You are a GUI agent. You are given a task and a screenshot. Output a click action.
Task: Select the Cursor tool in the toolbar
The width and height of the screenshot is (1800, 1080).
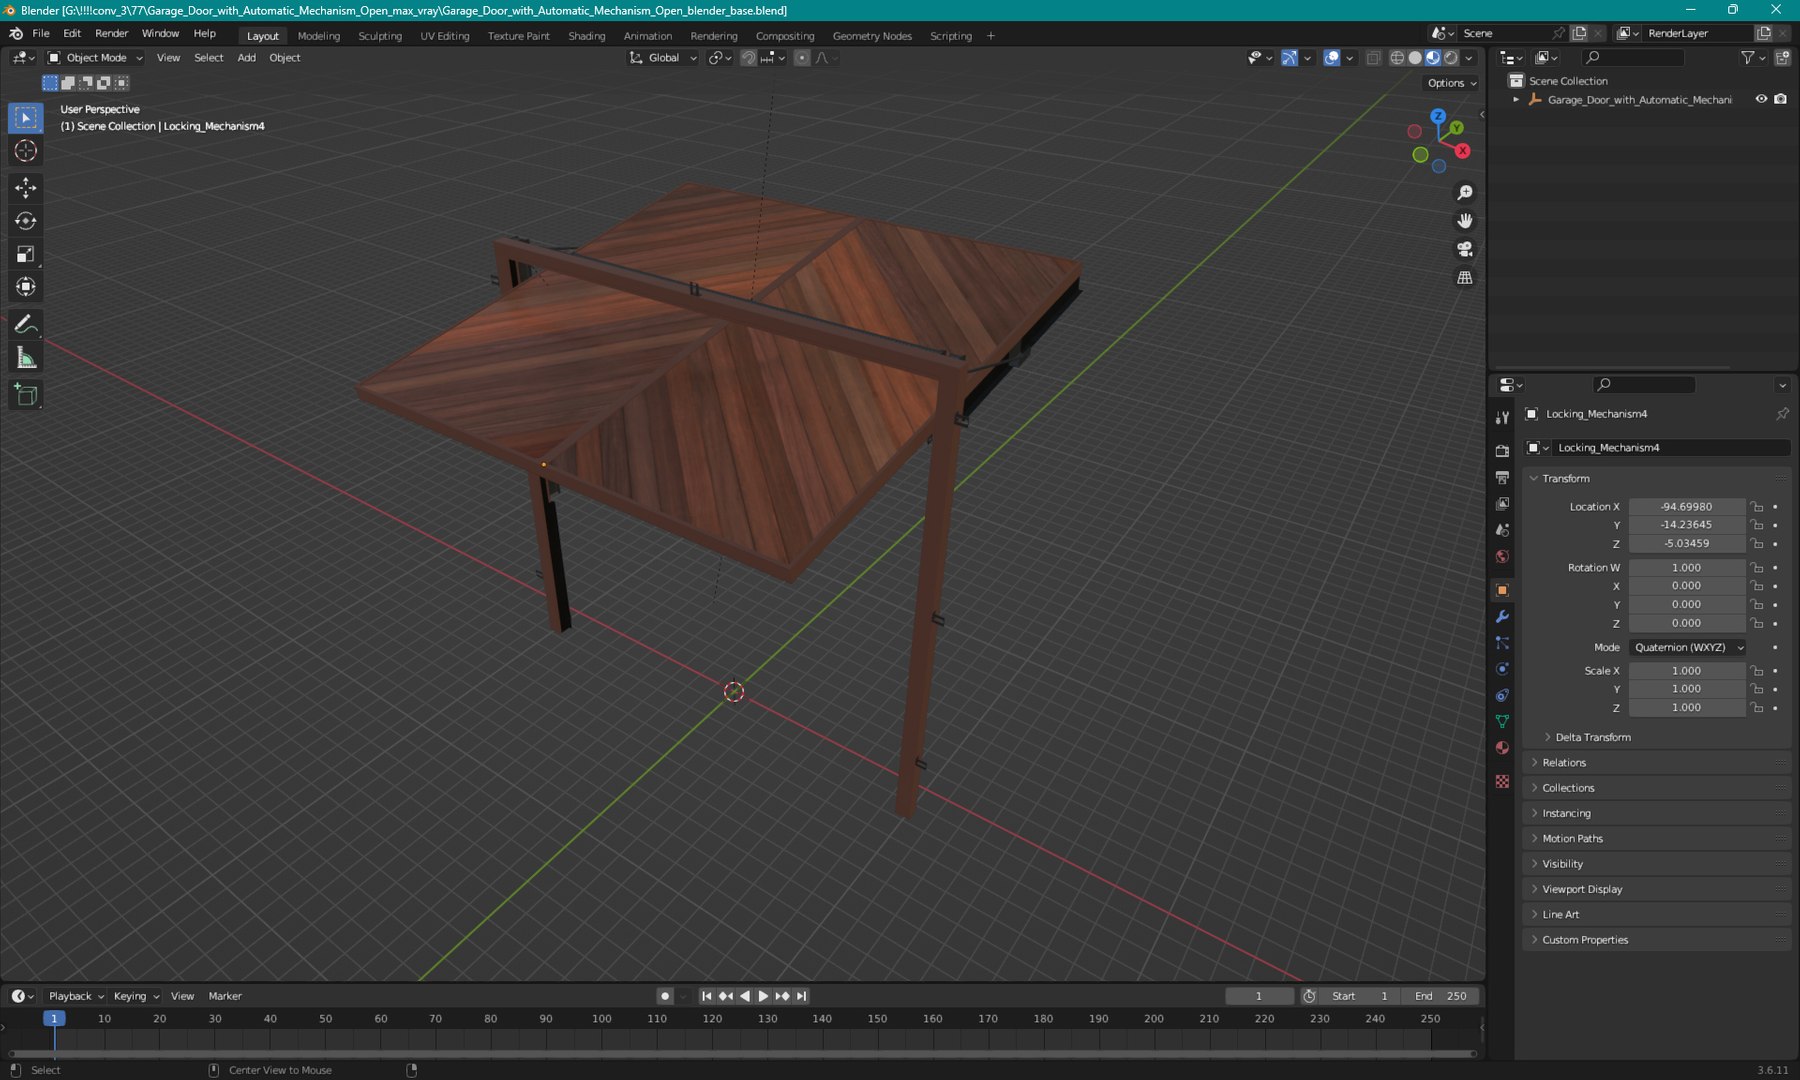click(x=26, y=151)
